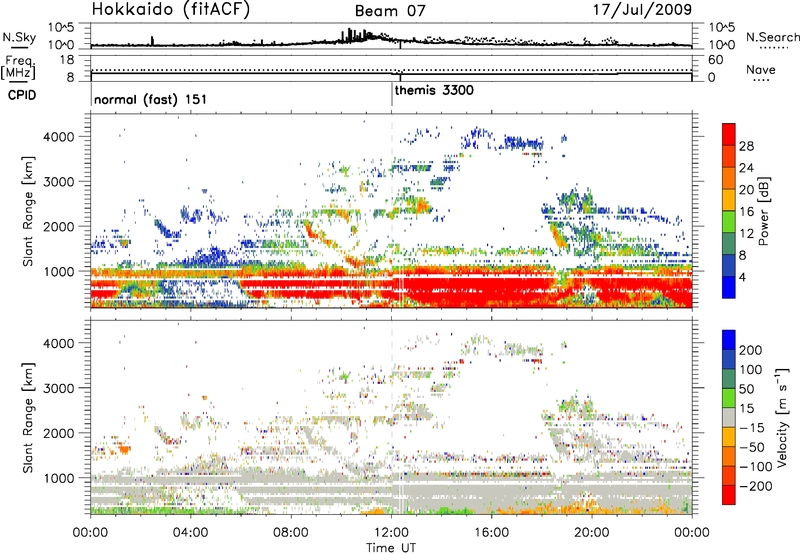Image resolution: width=800 pixels, height=554 pixels.
Task: Click the 'Freq. [MHz]' axis label
Action: [x=19, y=67]
